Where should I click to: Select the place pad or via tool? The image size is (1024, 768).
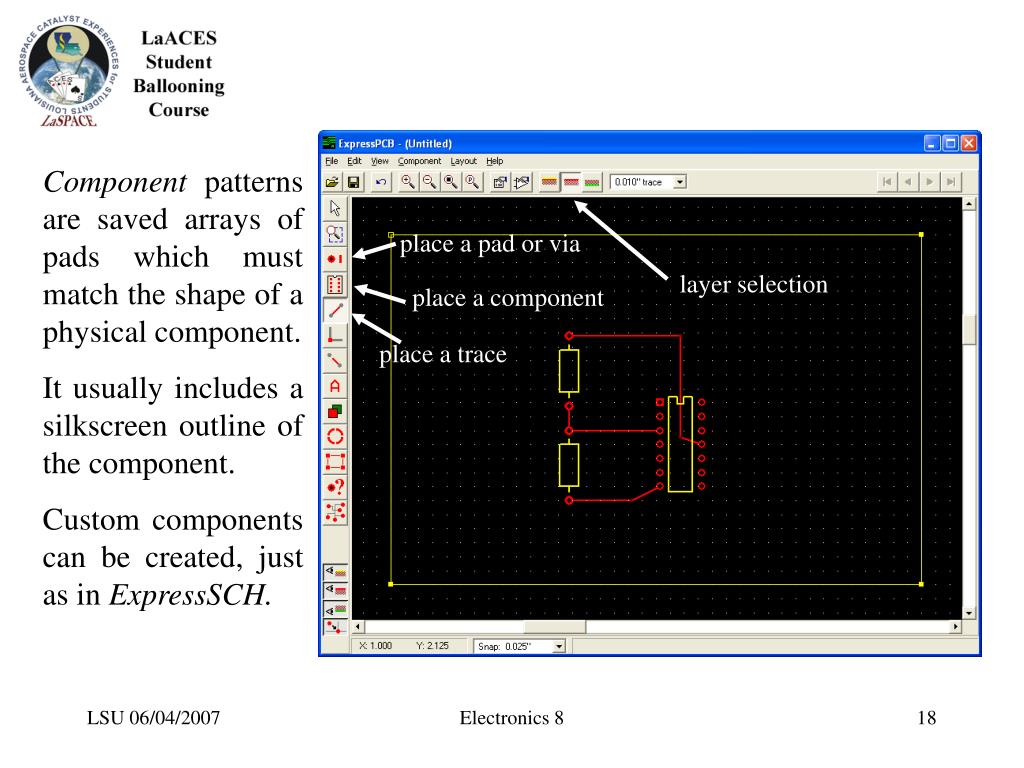(335, 259)
